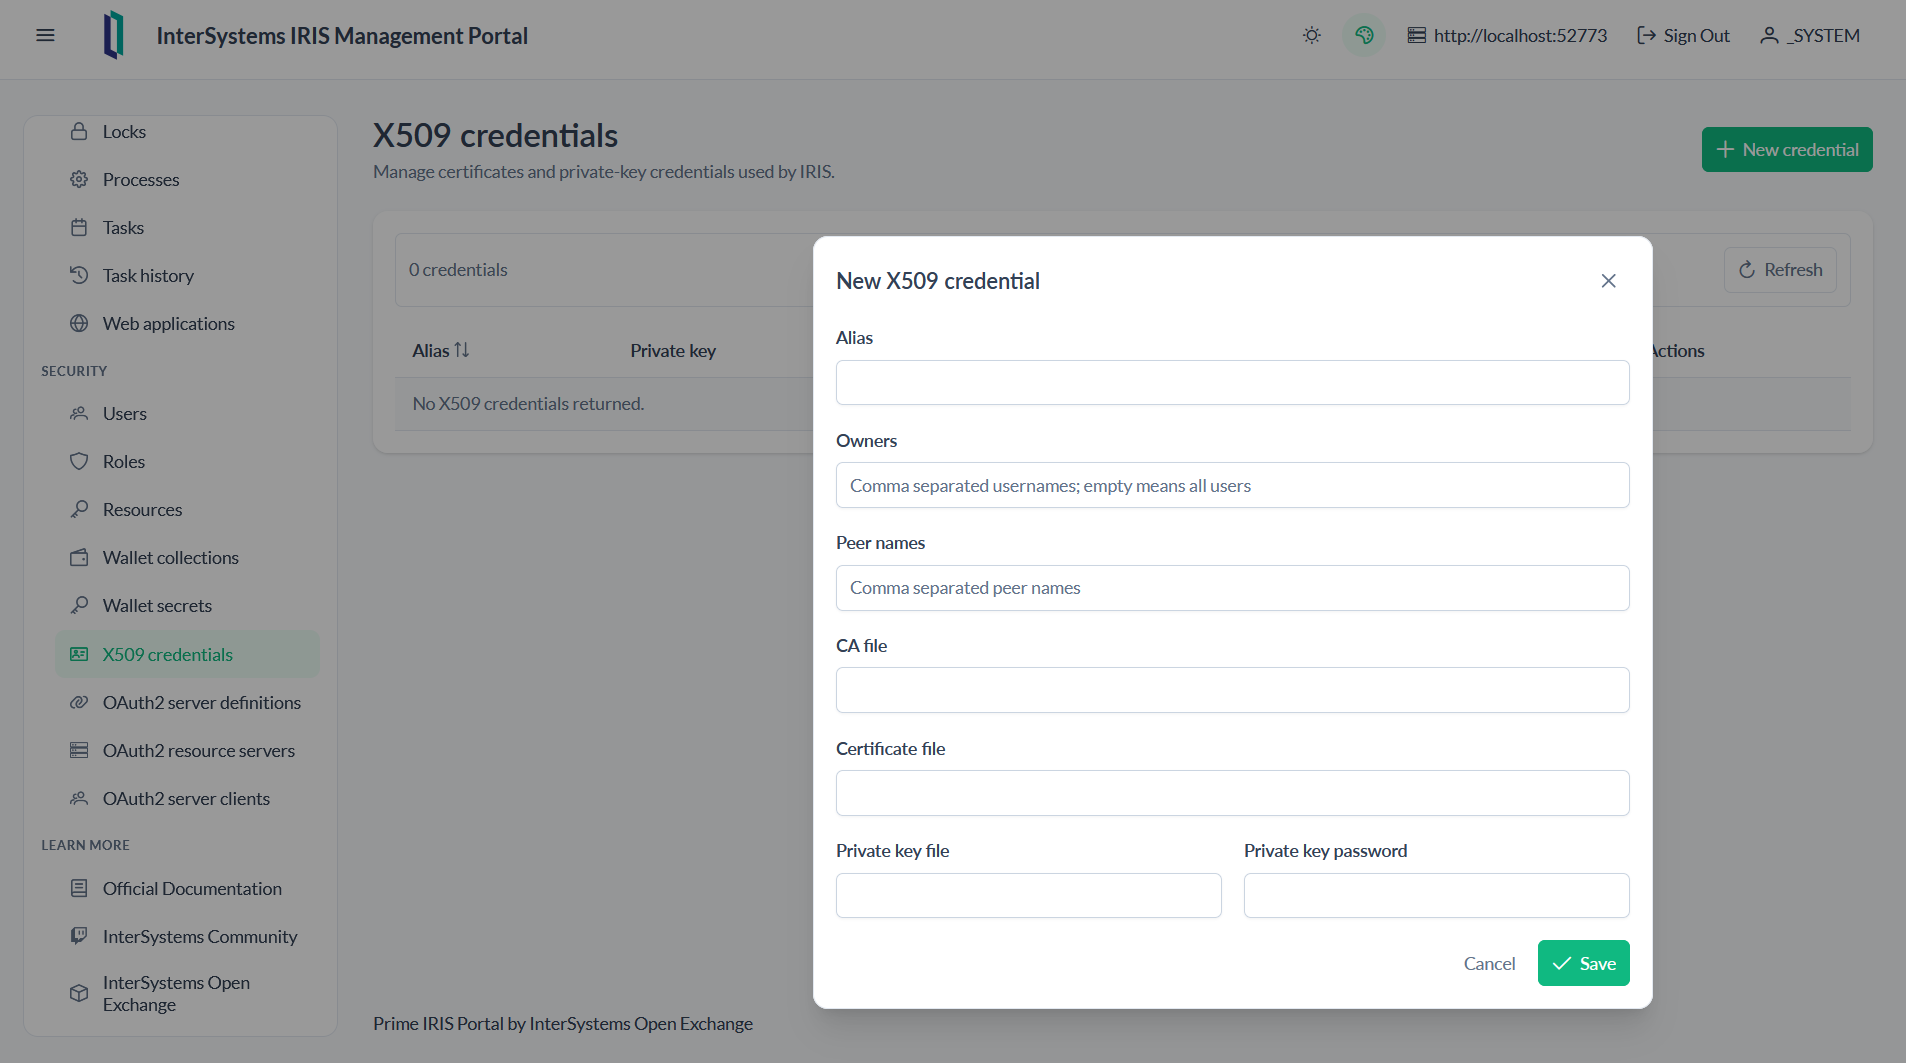1906x1063 pixels.
Task: Go to OAuth2 resource servers
Action: [x=187, y=750]
